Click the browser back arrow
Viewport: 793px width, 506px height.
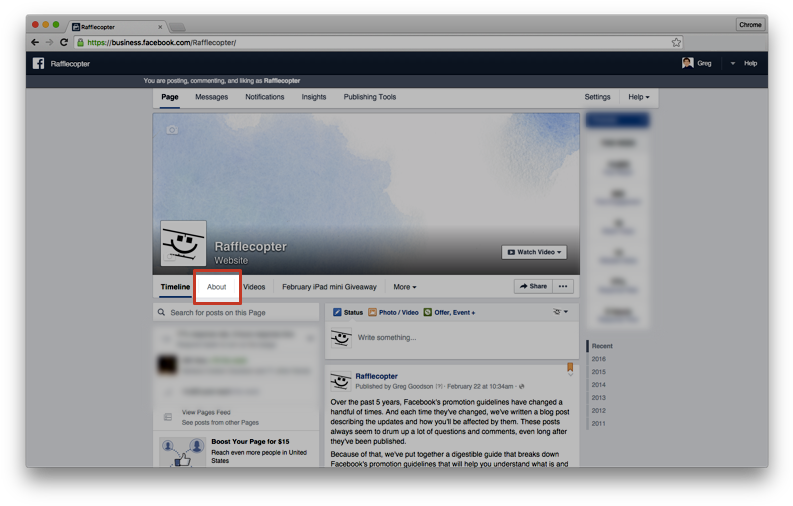35,42
